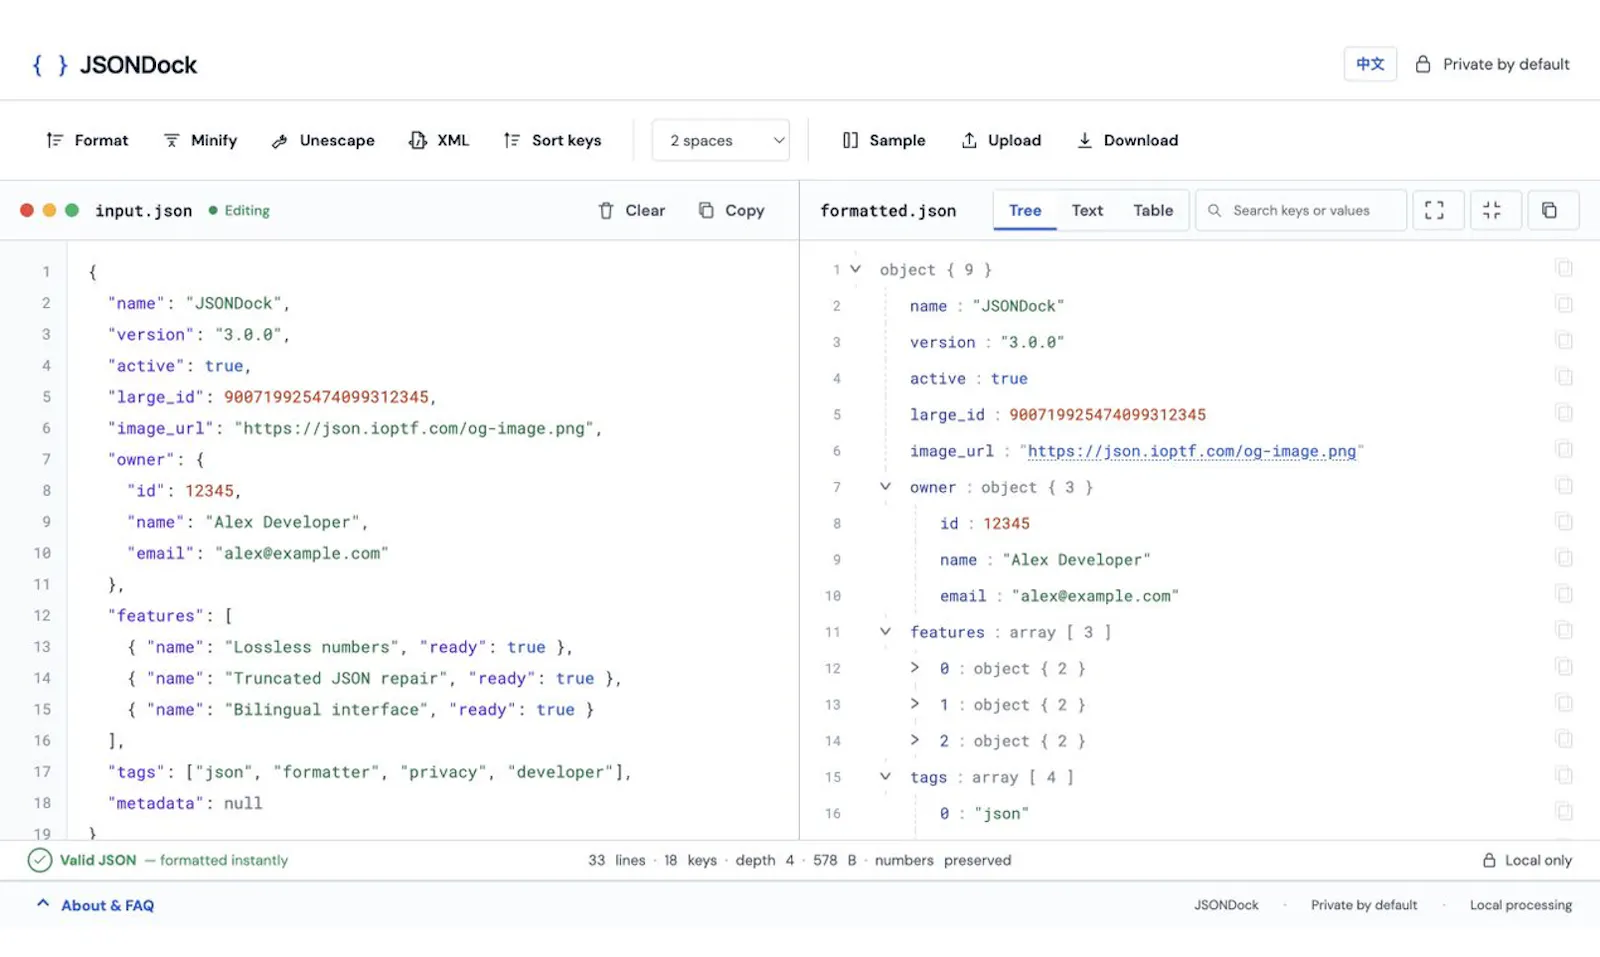Minify the JSON
This screenshot has height=957, width=1600.
point(200,140)
